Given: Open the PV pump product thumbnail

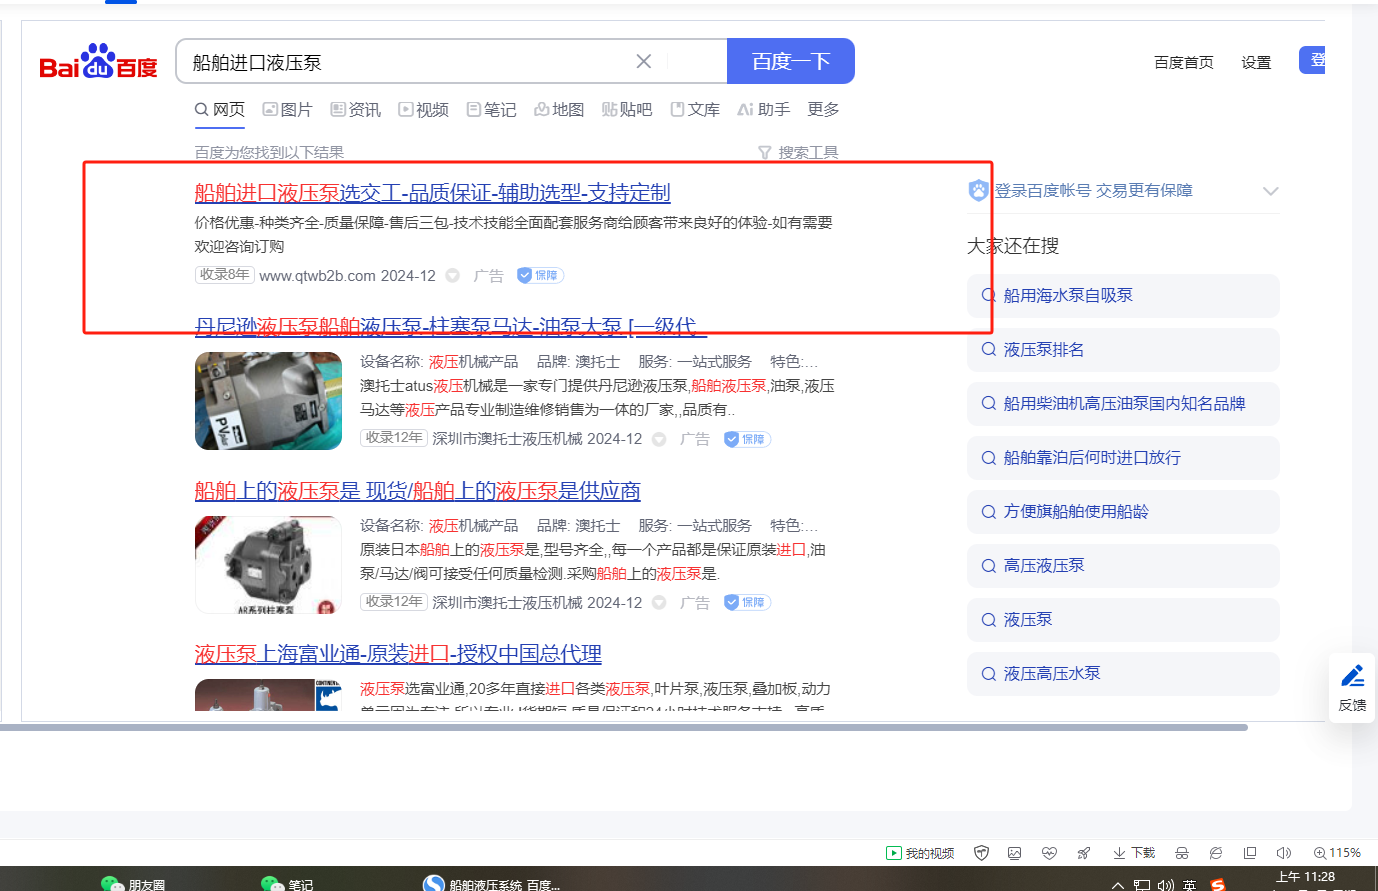Looking at the screenshot, I should [x=268, y=401].
